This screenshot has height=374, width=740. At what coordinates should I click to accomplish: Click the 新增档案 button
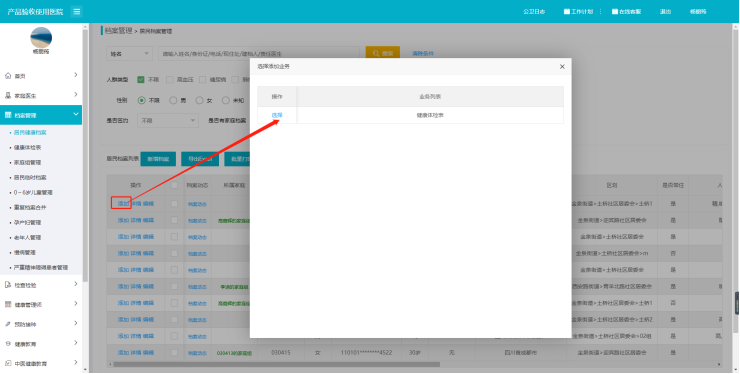[158, 159]
